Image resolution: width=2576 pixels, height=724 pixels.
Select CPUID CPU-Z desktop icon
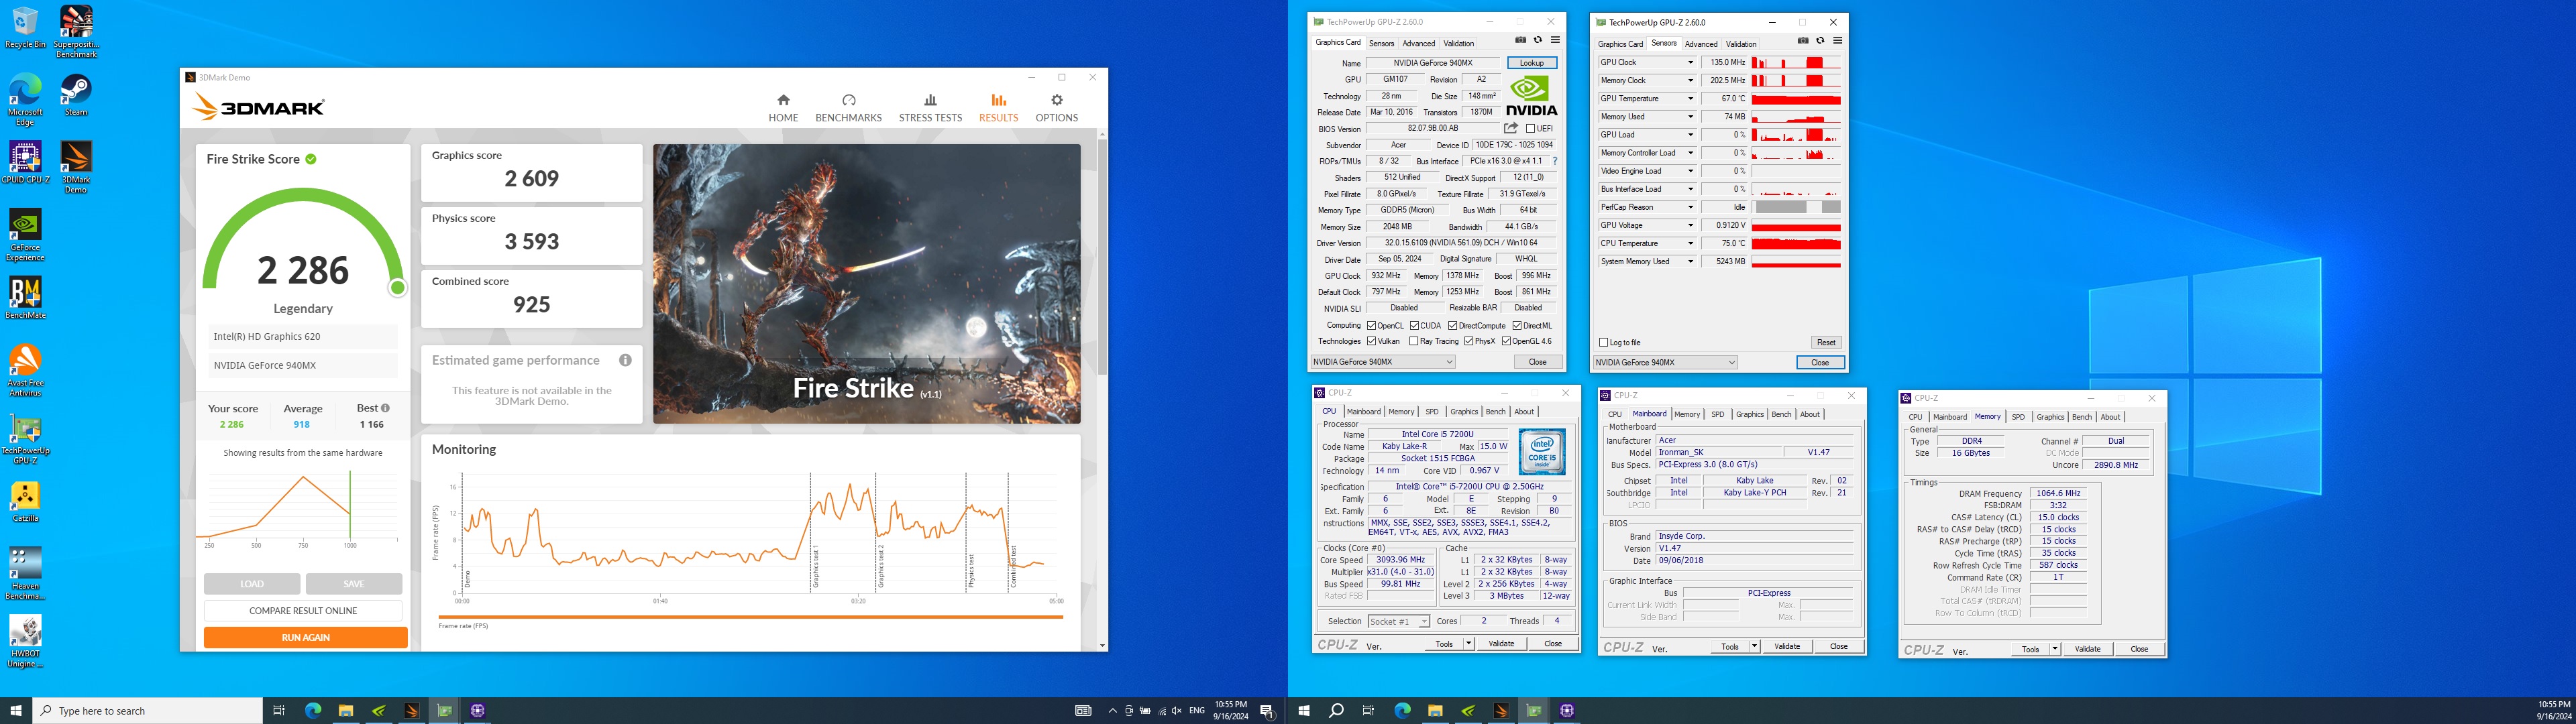[25, 162]
